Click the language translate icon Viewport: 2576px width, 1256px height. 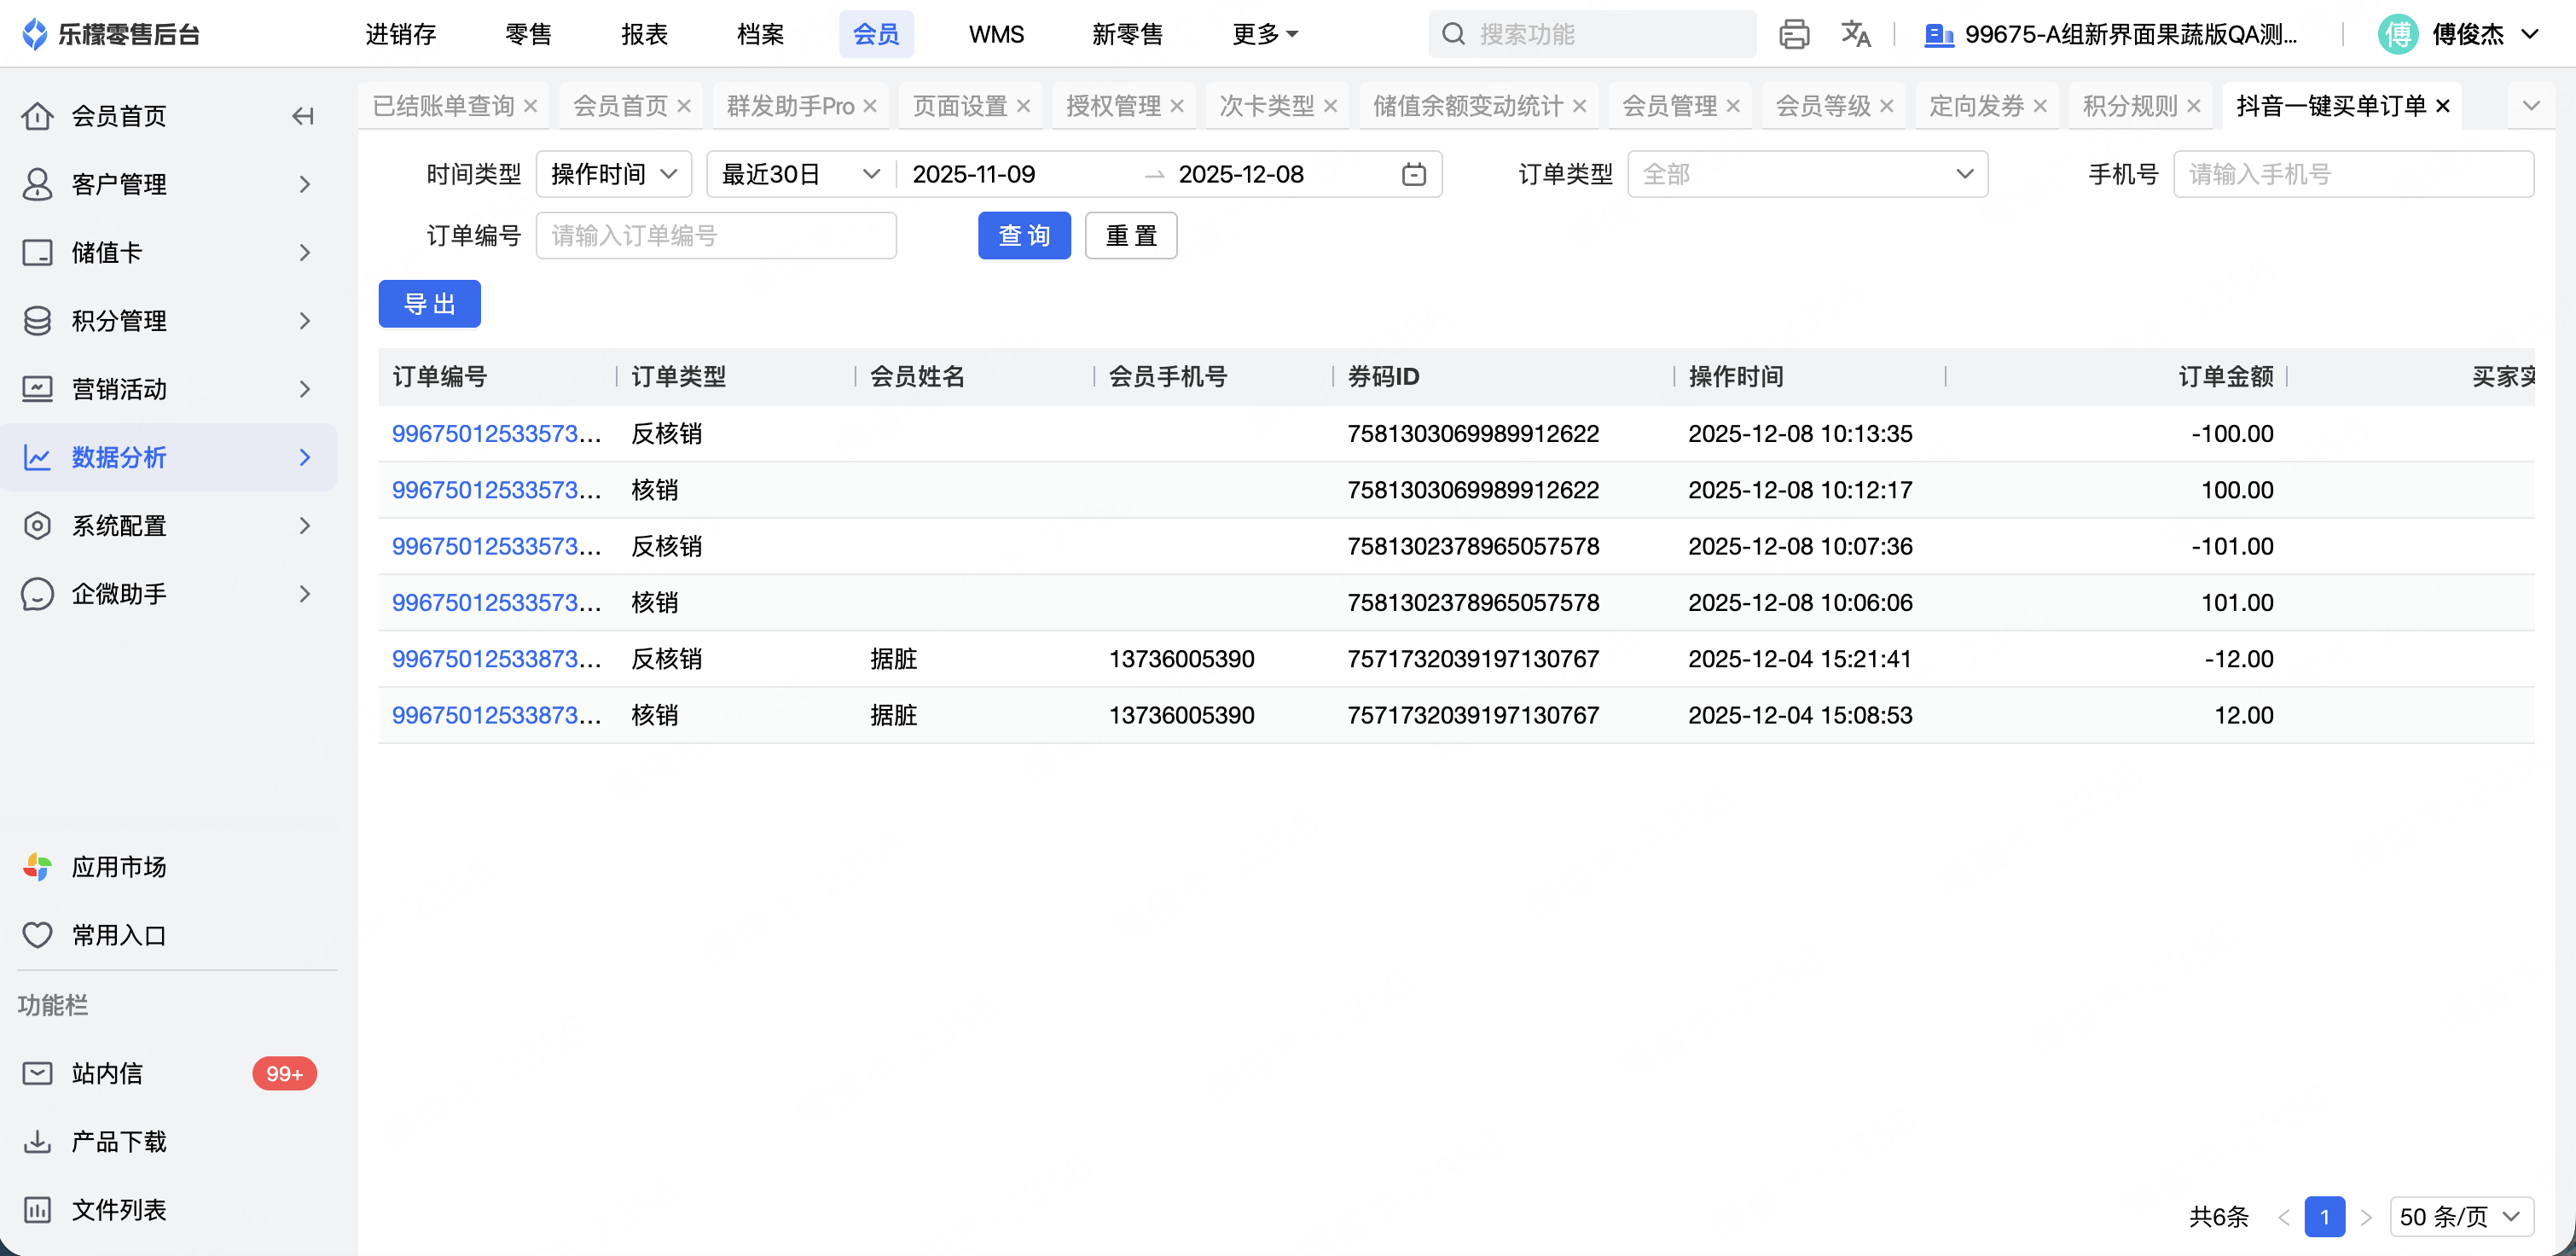click(x=1855, y=34)
